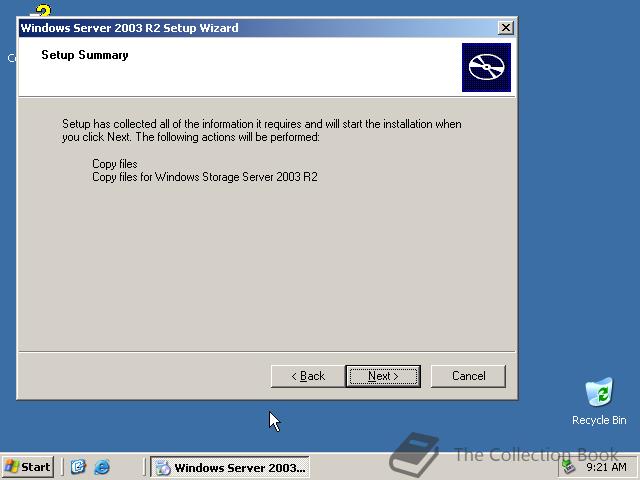
Task: Click 'Copy files for Windows Storage Server 2003 R2'
Action: pos(205,177)
